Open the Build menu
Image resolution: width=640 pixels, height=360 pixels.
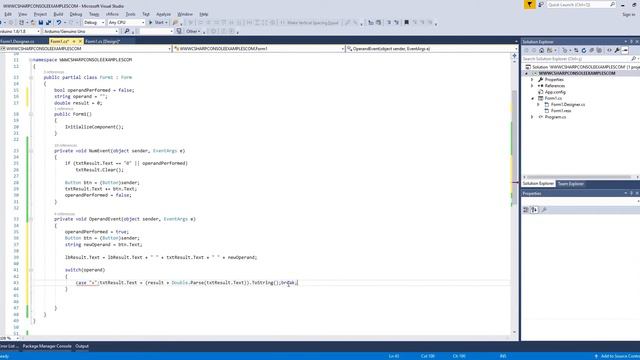(x=58, y=14)
